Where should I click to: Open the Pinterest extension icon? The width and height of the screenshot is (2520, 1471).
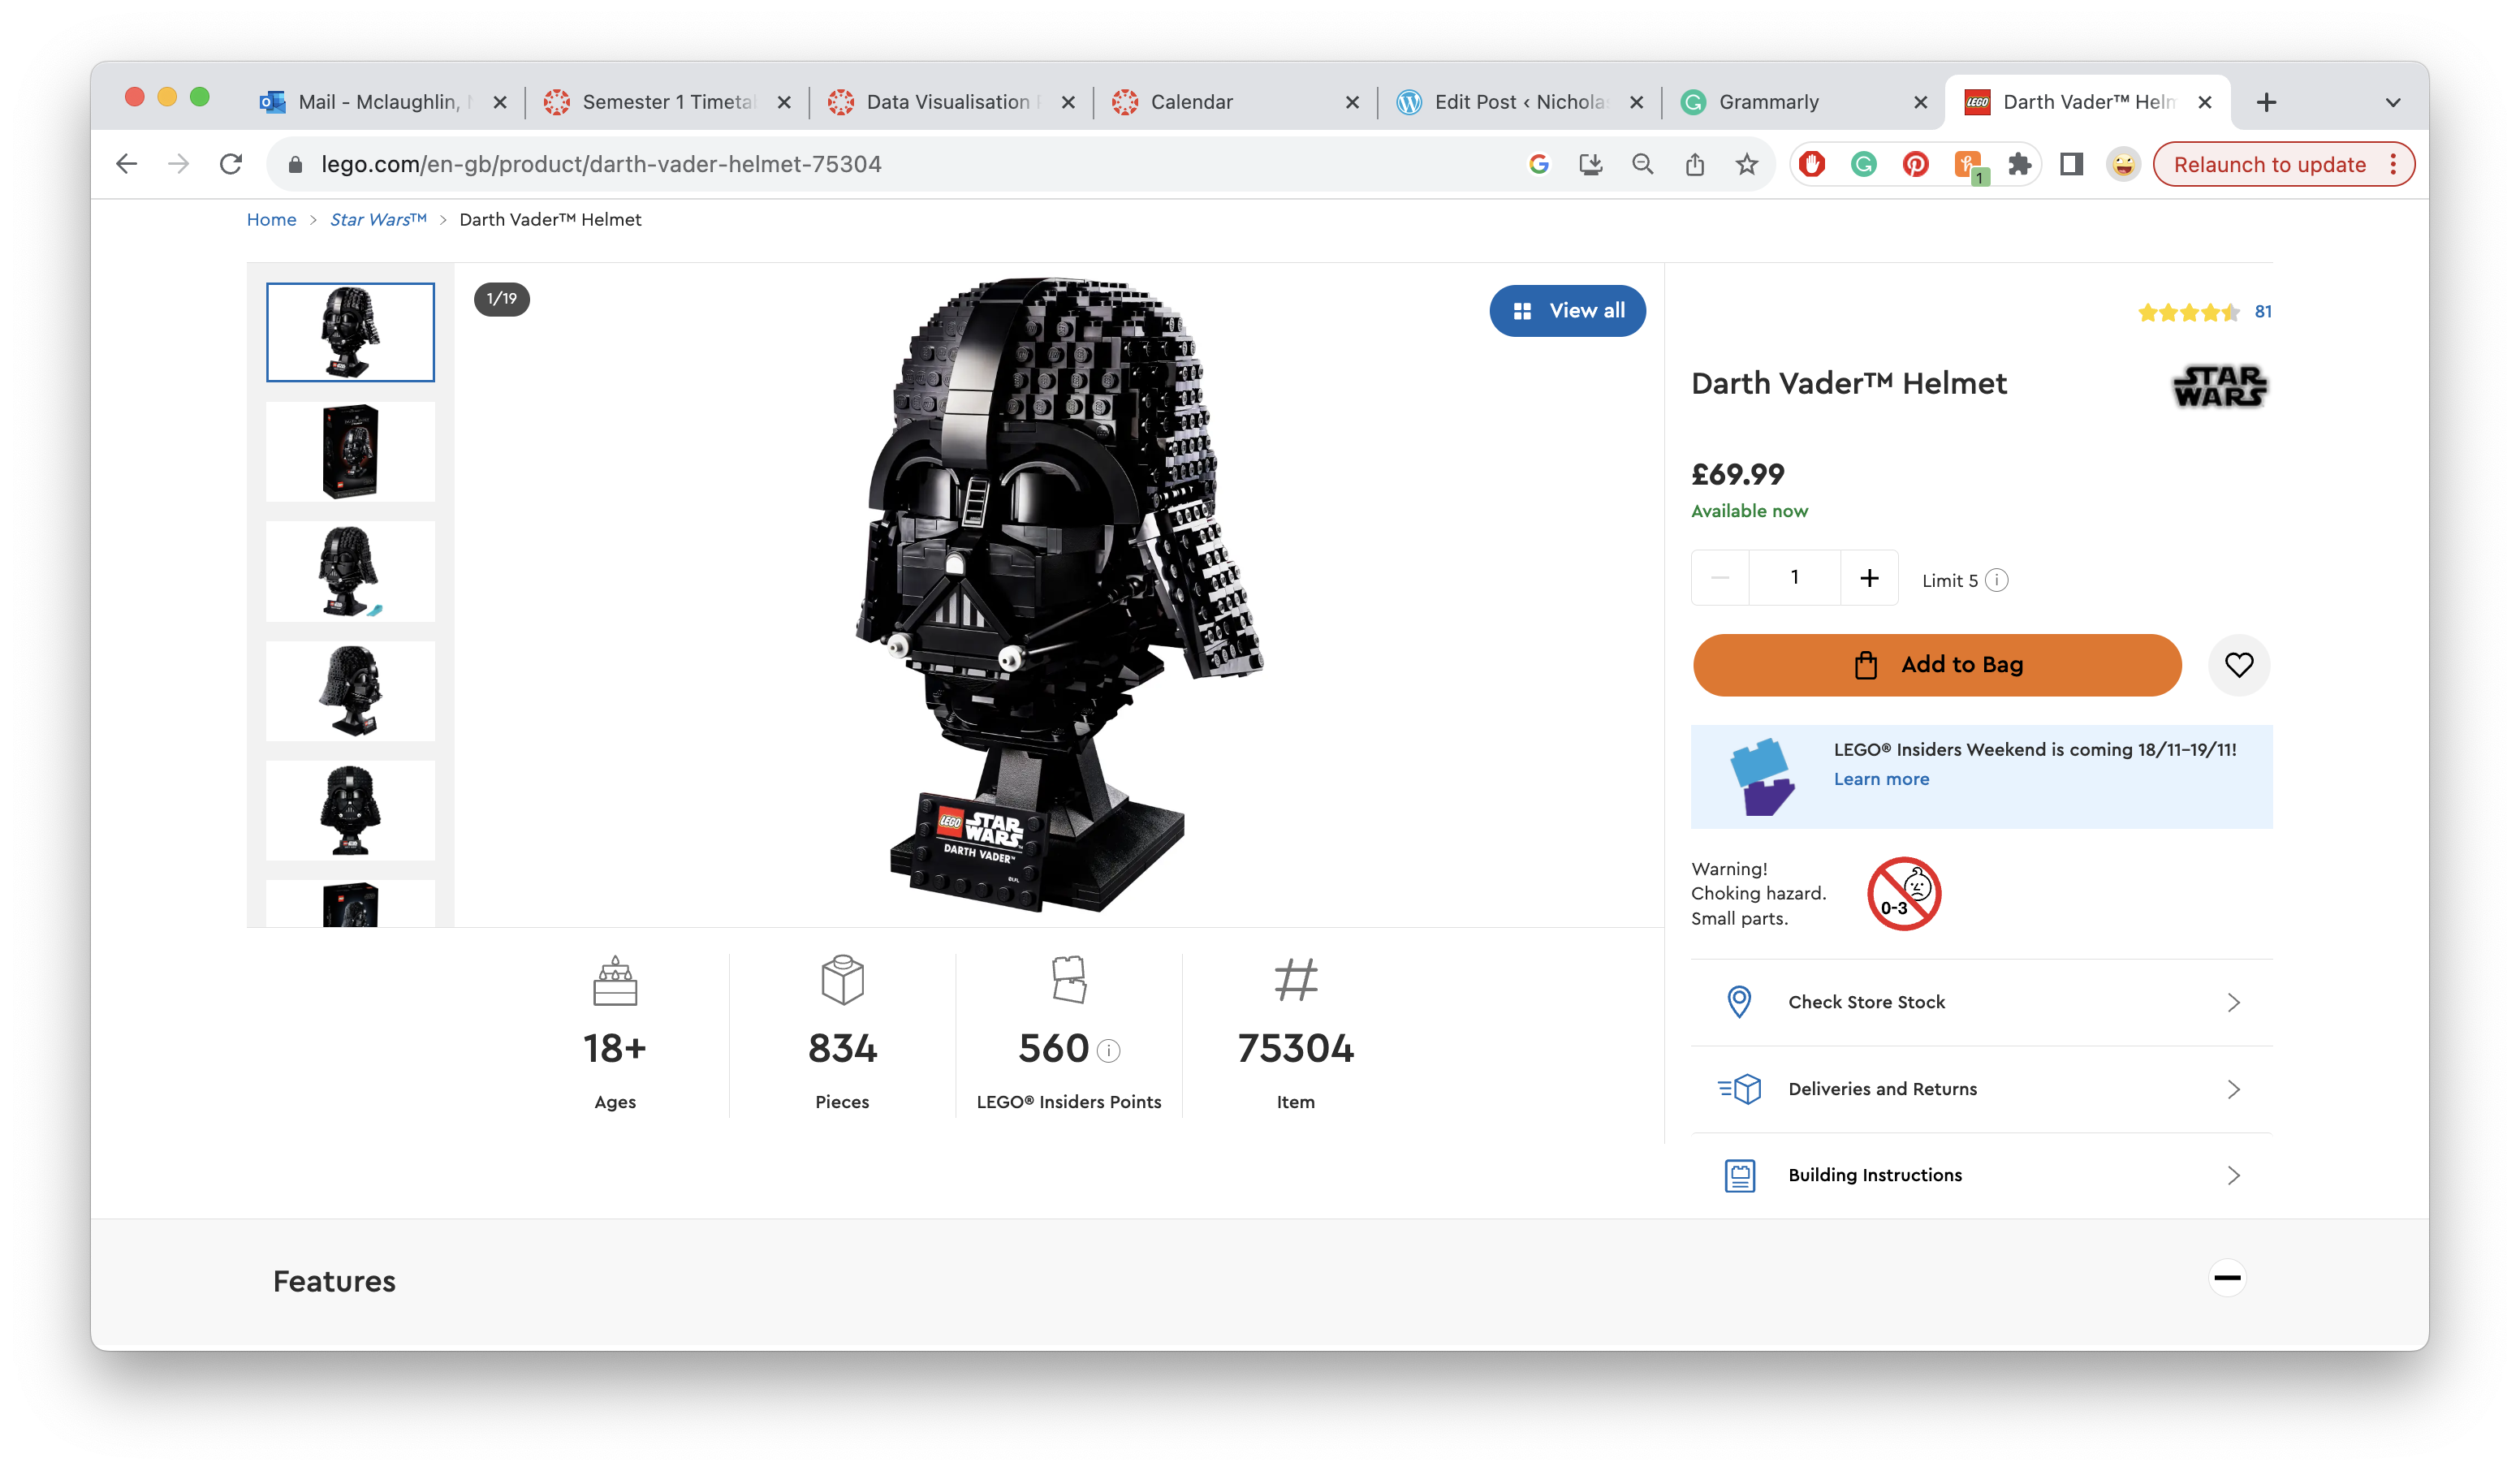[1915, 164]
